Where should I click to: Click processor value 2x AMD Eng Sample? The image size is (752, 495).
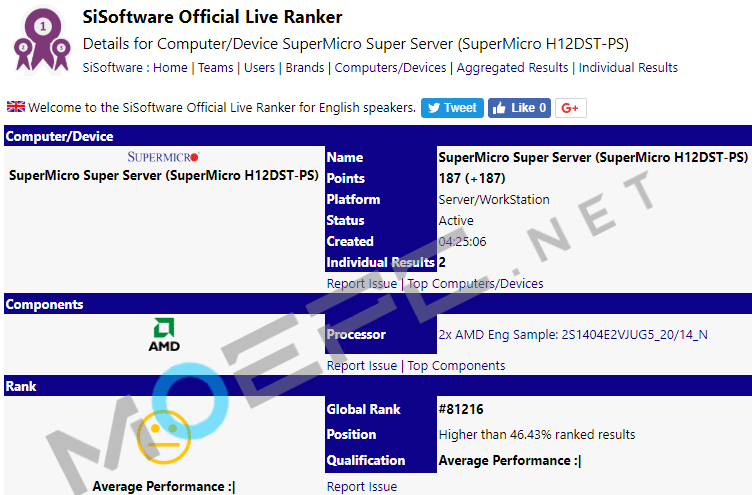coord(573,334)
